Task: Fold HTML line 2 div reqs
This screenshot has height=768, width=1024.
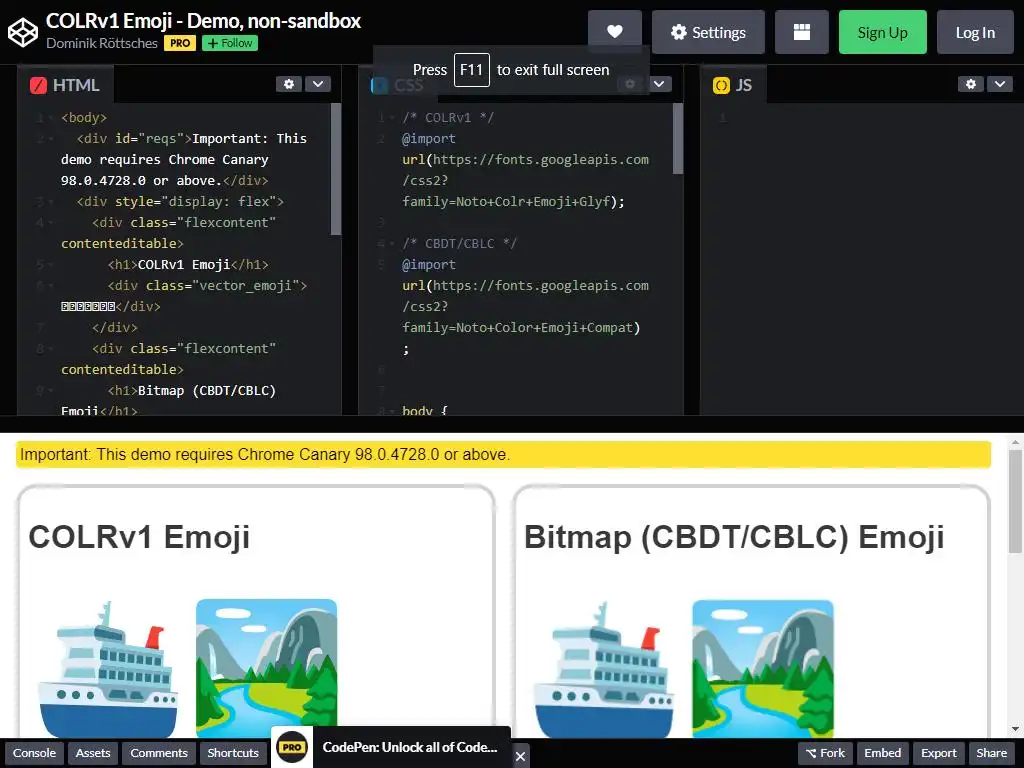Action: coord(51,138)
